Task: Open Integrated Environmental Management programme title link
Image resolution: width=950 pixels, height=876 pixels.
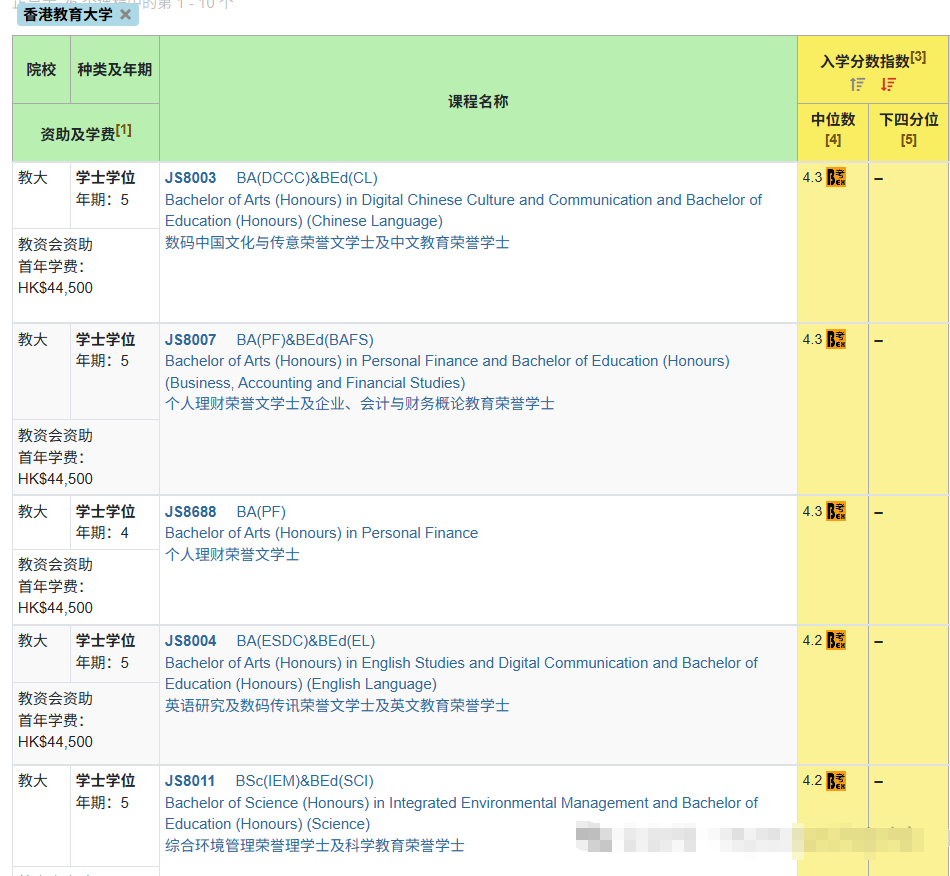Action: pyautogui.click(x=461, y=813)
